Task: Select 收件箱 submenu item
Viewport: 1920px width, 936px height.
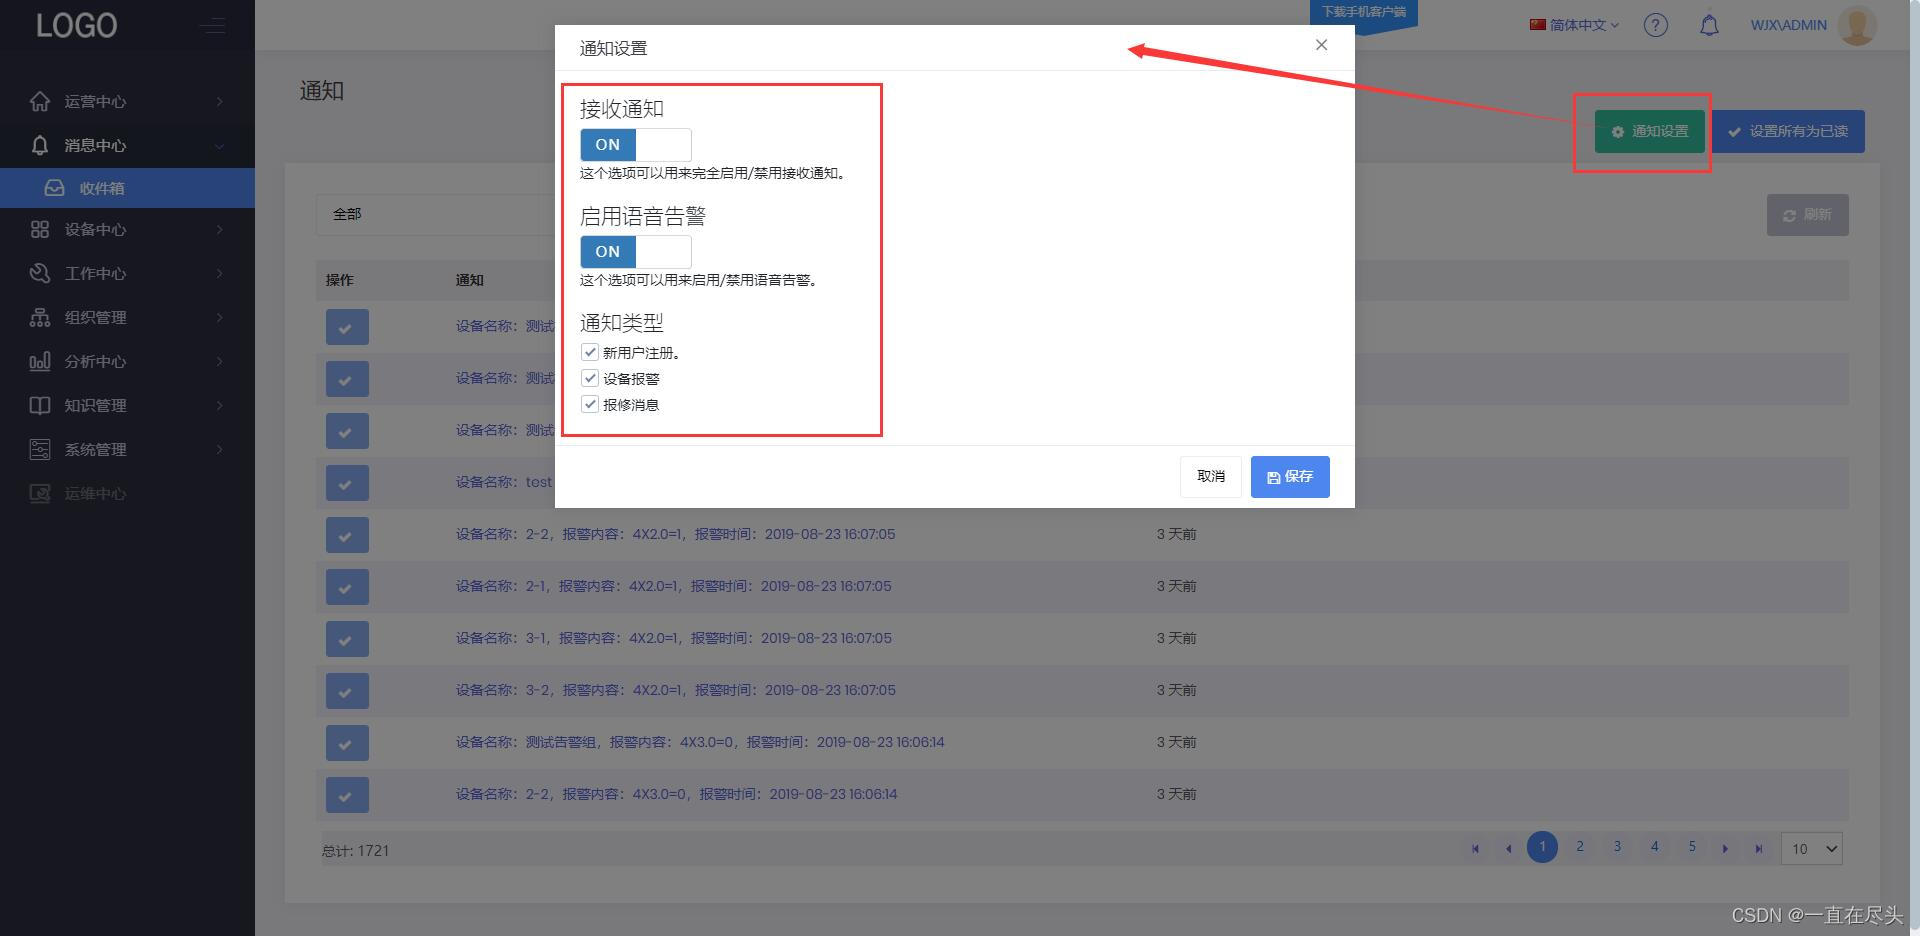Action: coord(127,188)
